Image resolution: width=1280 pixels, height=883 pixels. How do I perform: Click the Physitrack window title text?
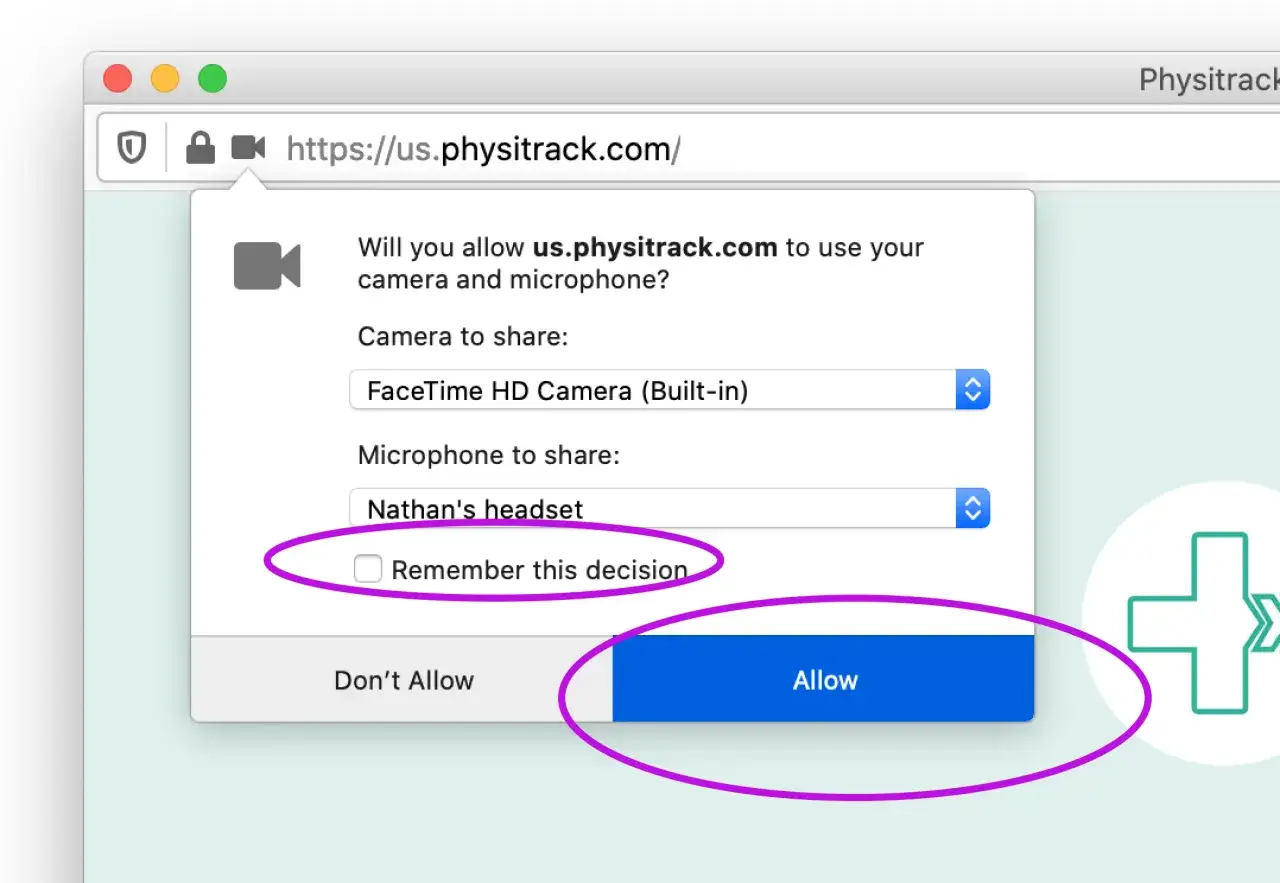pos(1209,79)
